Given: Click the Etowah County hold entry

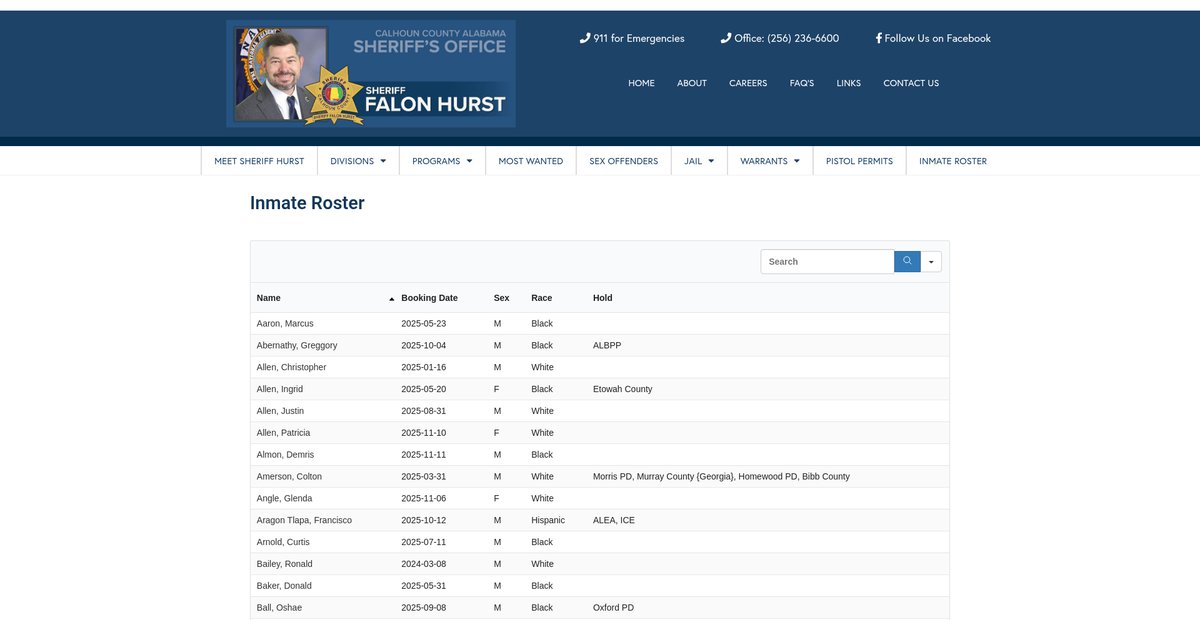Looking at the screenshot, I should coord(622,389).
